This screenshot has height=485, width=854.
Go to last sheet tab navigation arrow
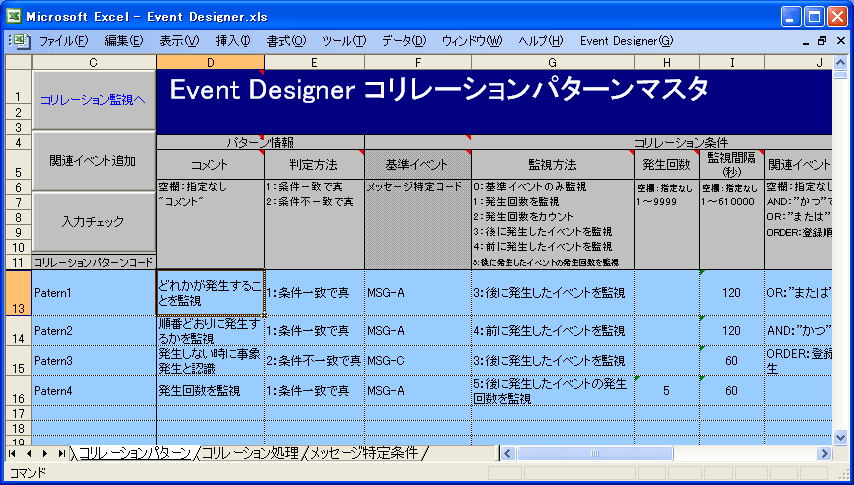tap(62, 453)
